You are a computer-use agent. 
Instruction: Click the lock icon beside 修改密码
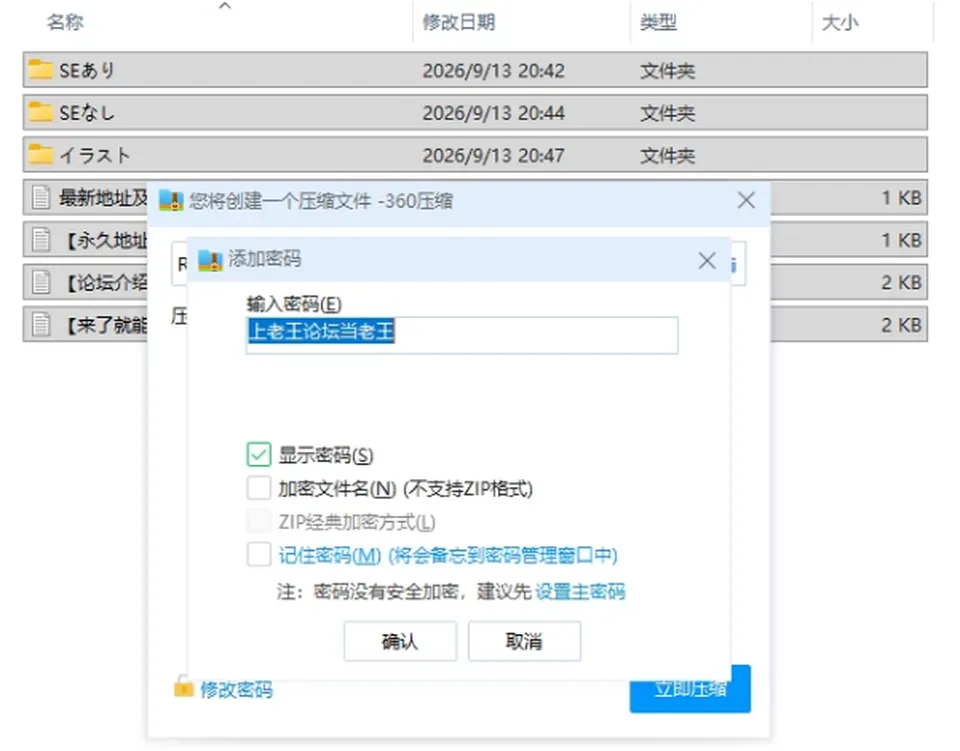pos(183,687)
